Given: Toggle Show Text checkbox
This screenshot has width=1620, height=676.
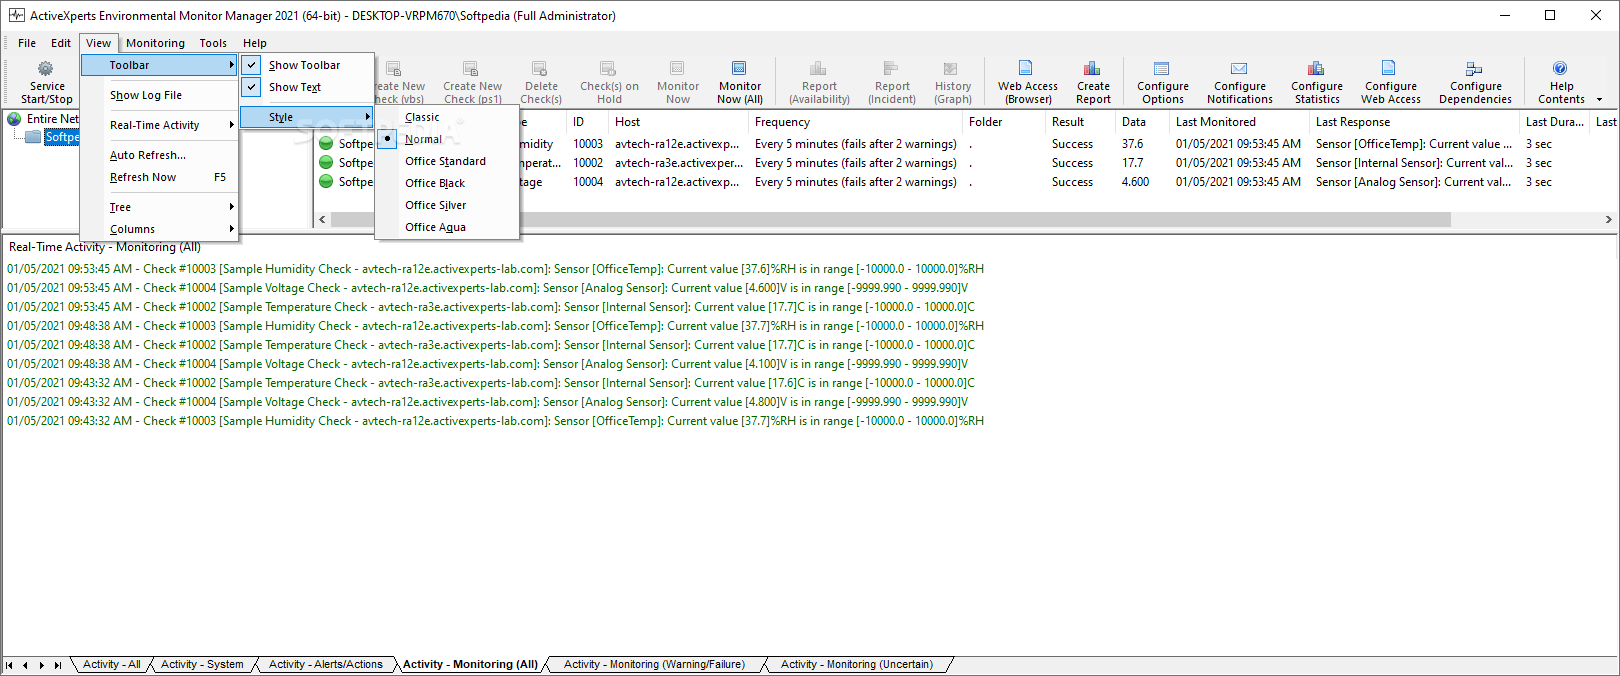Looking at the screenshot, I should click(252, 87).
